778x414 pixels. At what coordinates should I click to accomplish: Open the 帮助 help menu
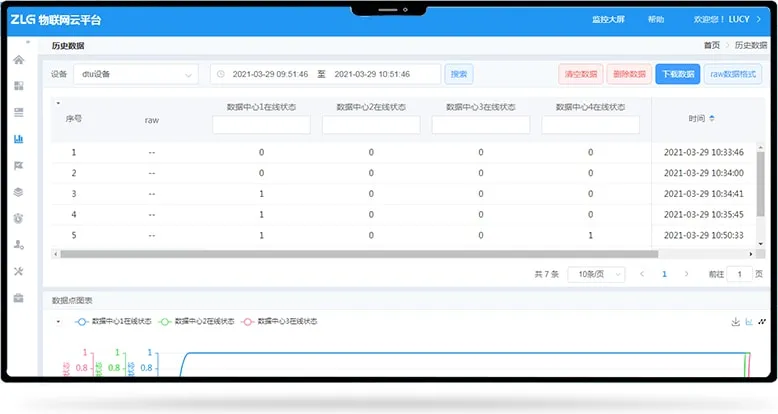pyautogui.click(x=655, y=19)
